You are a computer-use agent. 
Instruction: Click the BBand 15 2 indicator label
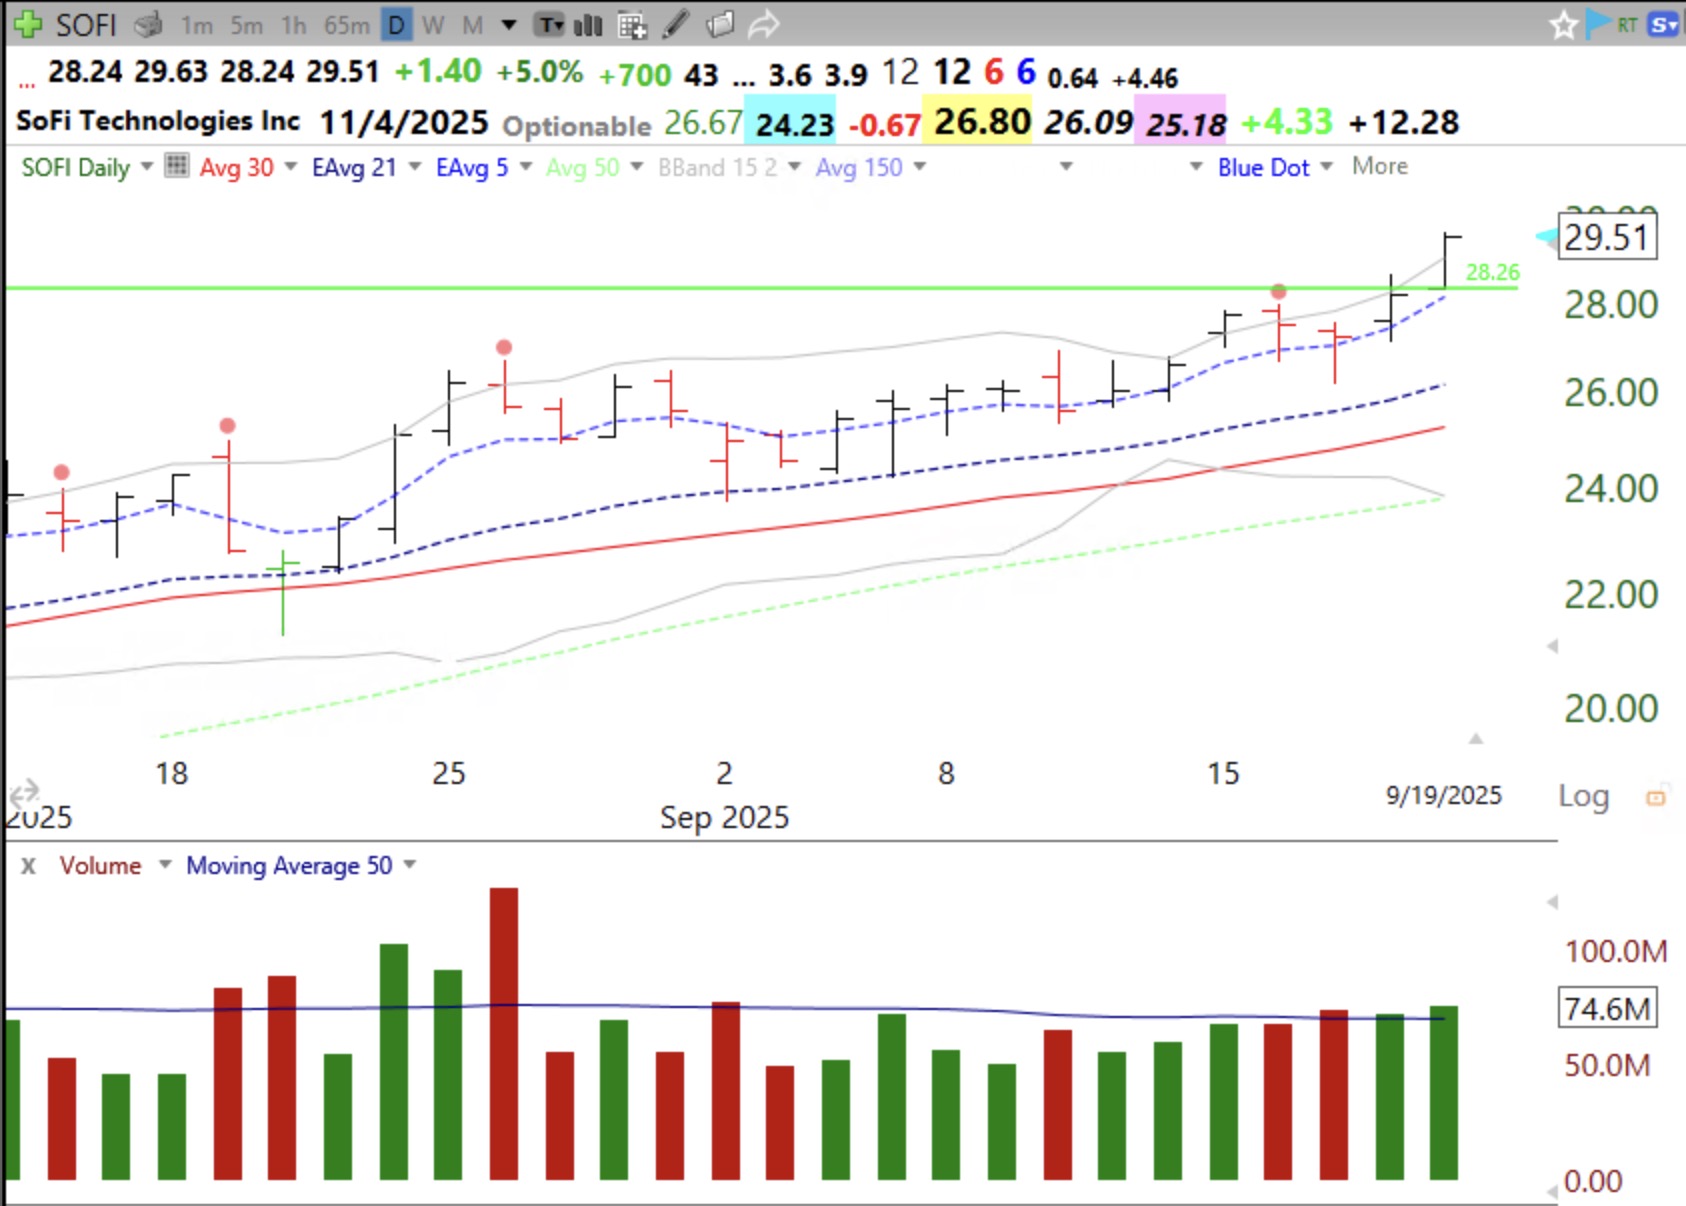(x=717, y=167)
